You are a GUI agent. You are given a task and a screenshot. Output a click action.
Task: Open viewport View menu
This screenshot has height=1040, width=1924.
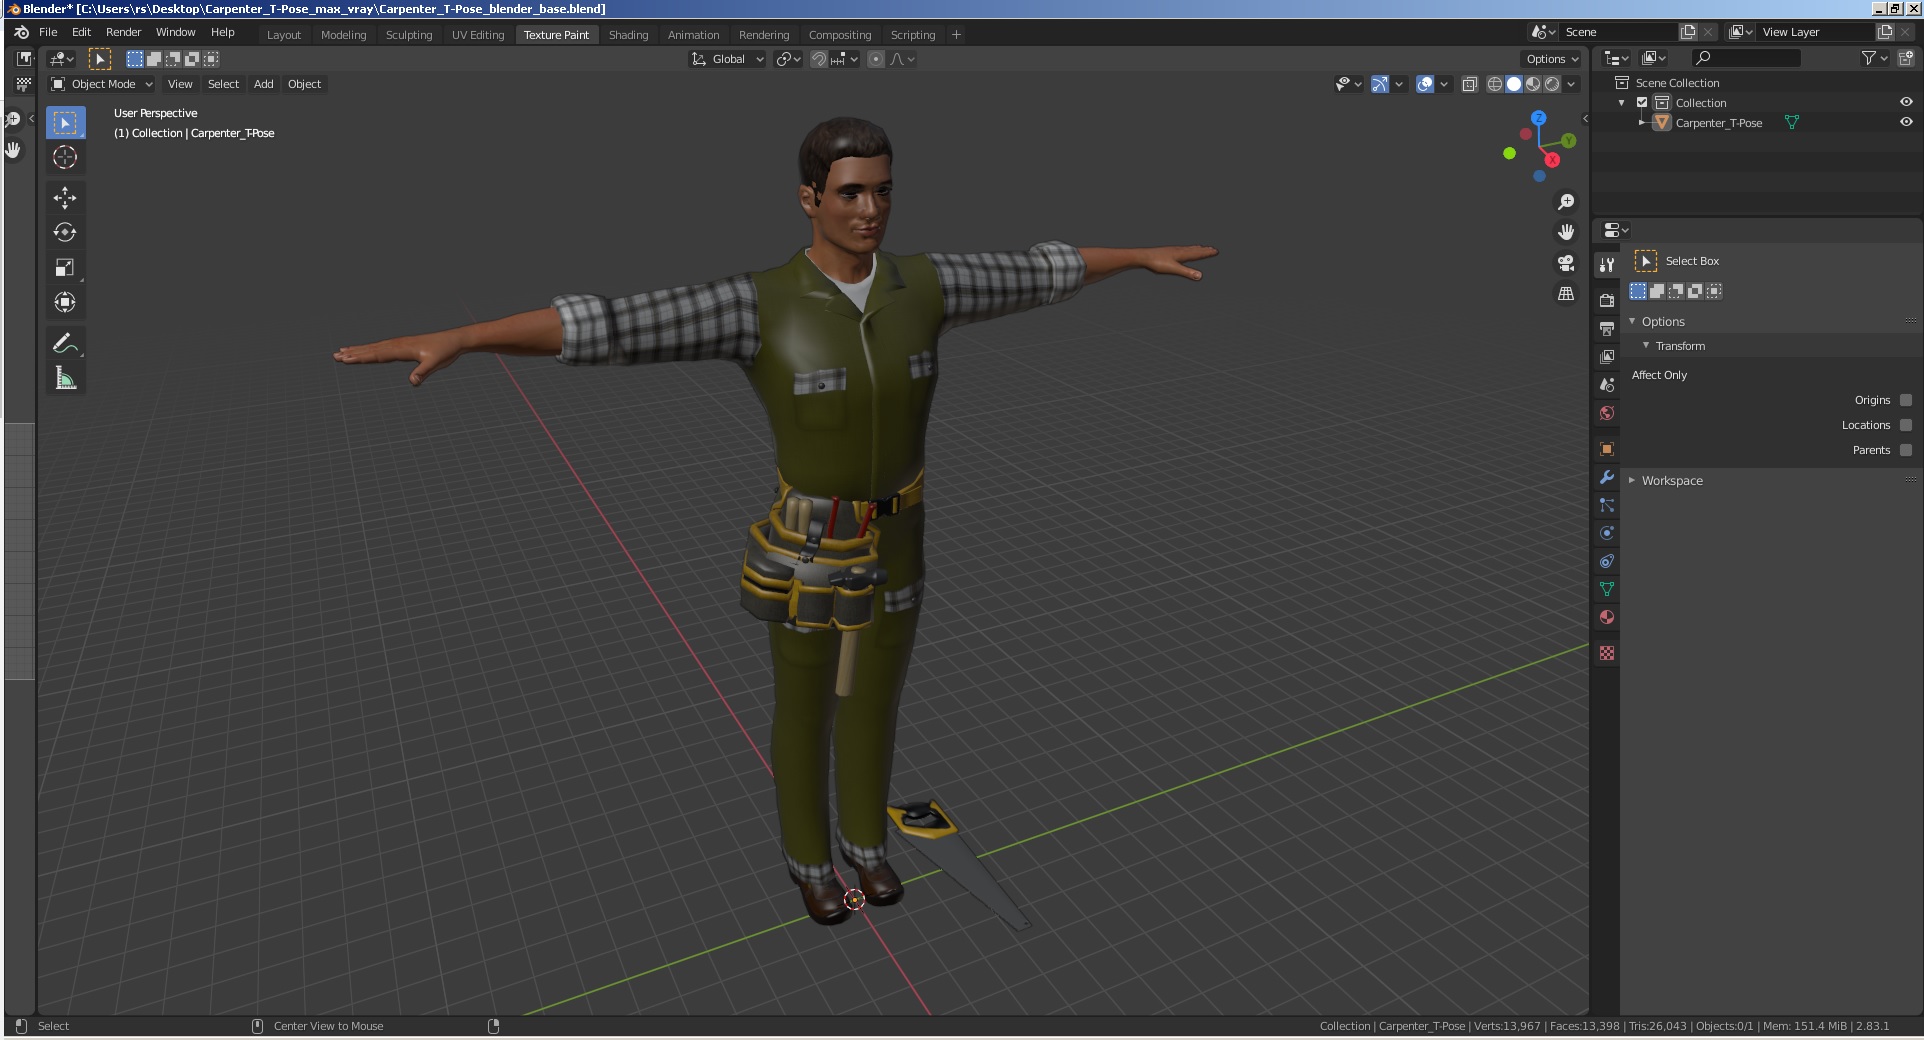pyautogui.click(x=180, y=84)
